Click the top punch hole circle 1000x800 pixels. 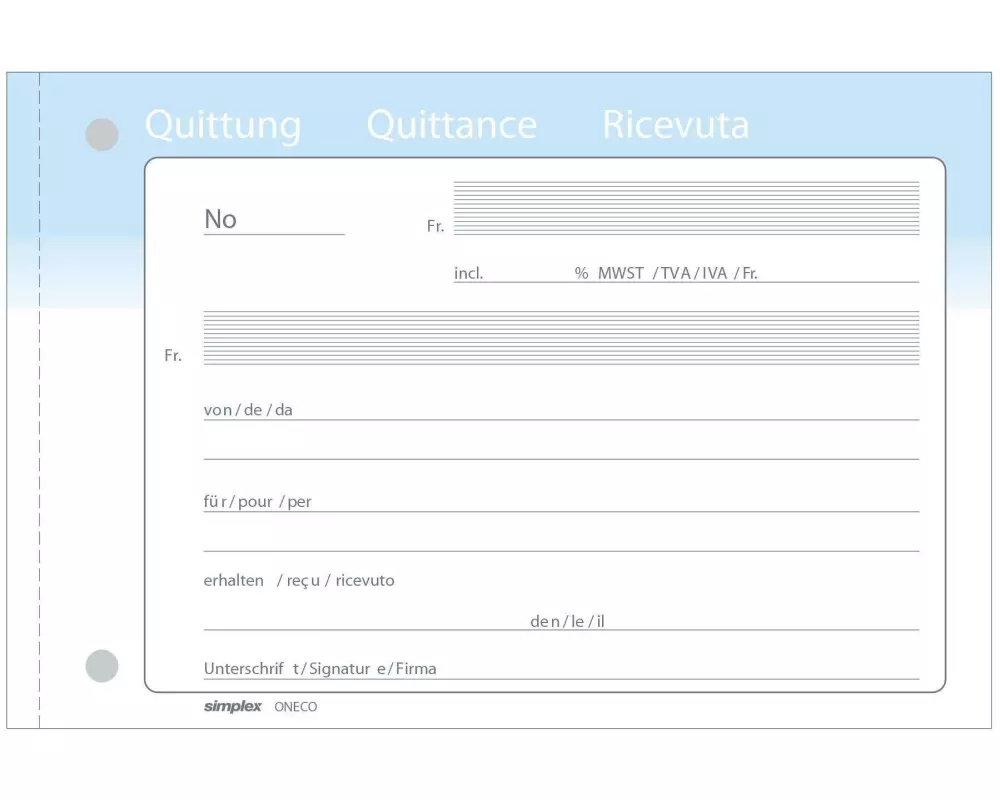[x=102, y=135]
